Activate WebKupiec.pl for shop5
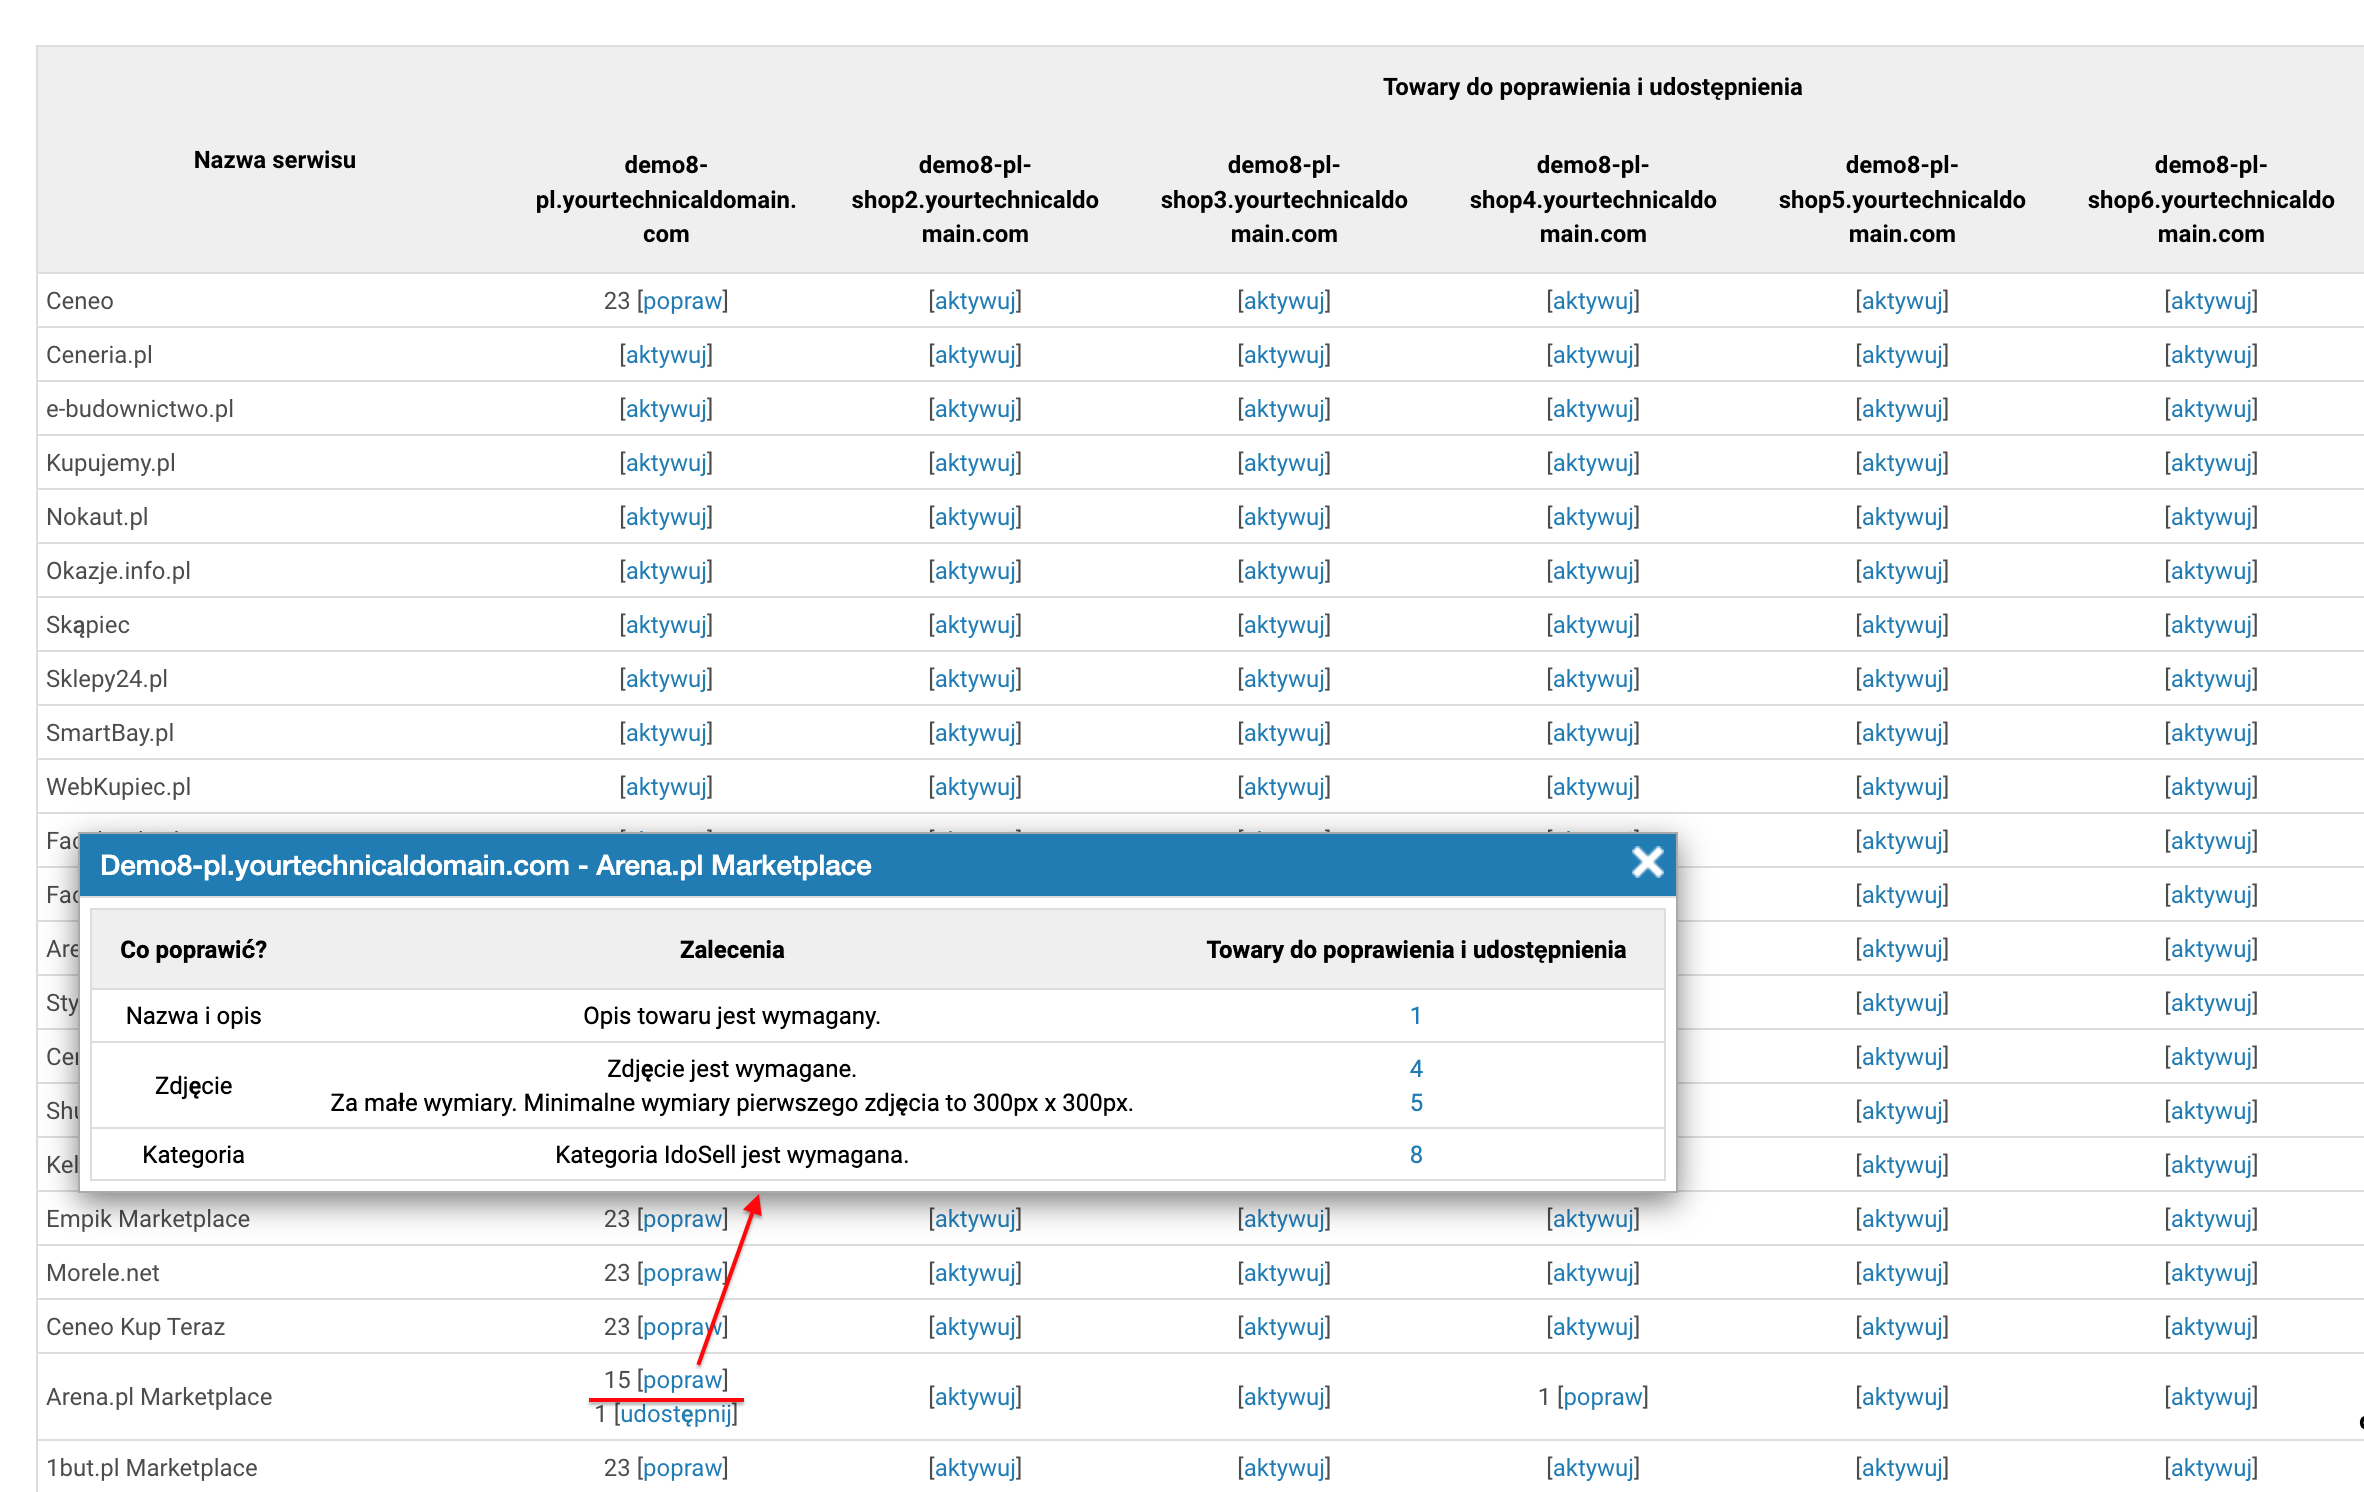The width and height of the screenshot is (2364, 1492). [1902, 787]
